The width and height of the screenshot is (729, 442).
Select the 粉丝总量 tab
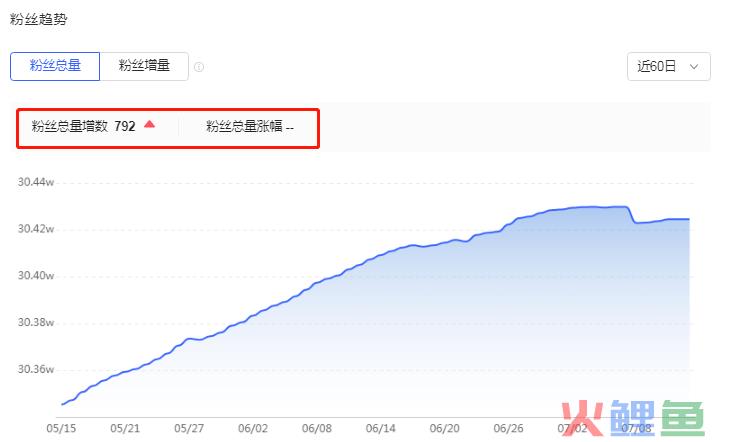point(55,66)
